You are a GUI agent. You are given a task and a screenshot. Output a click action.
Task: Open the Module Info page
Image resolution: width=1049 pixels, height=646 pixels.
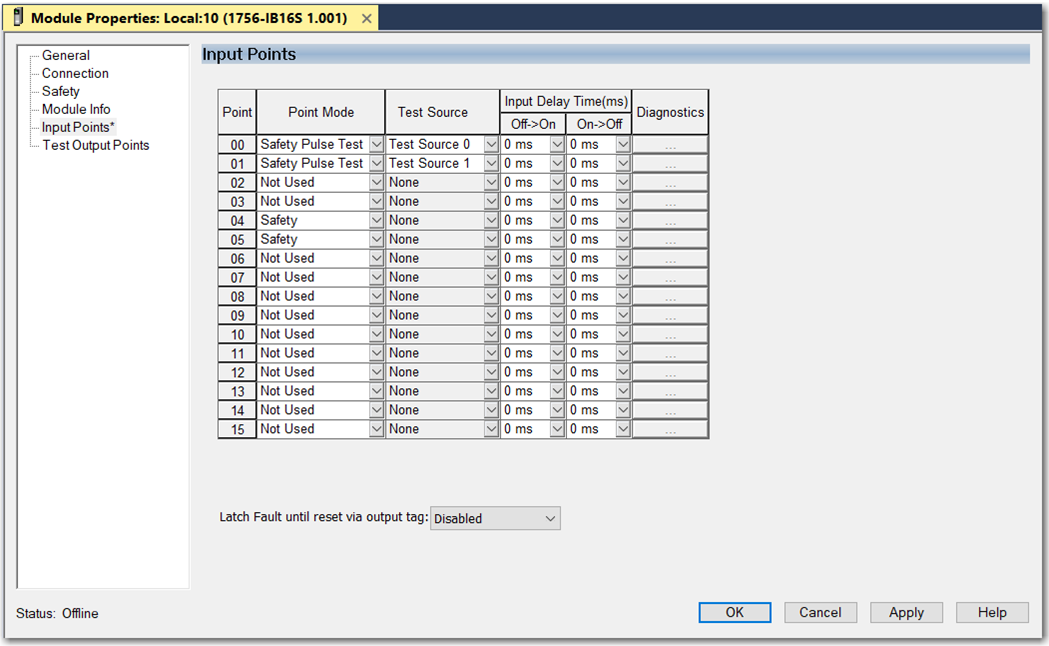(76, 109)
